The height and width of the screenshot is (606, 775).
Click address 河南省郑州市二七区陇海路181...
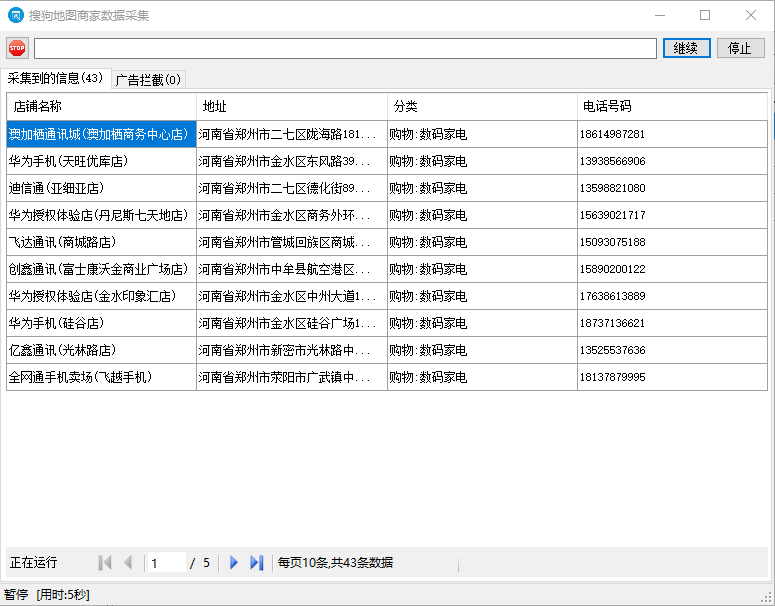point(287,134)
